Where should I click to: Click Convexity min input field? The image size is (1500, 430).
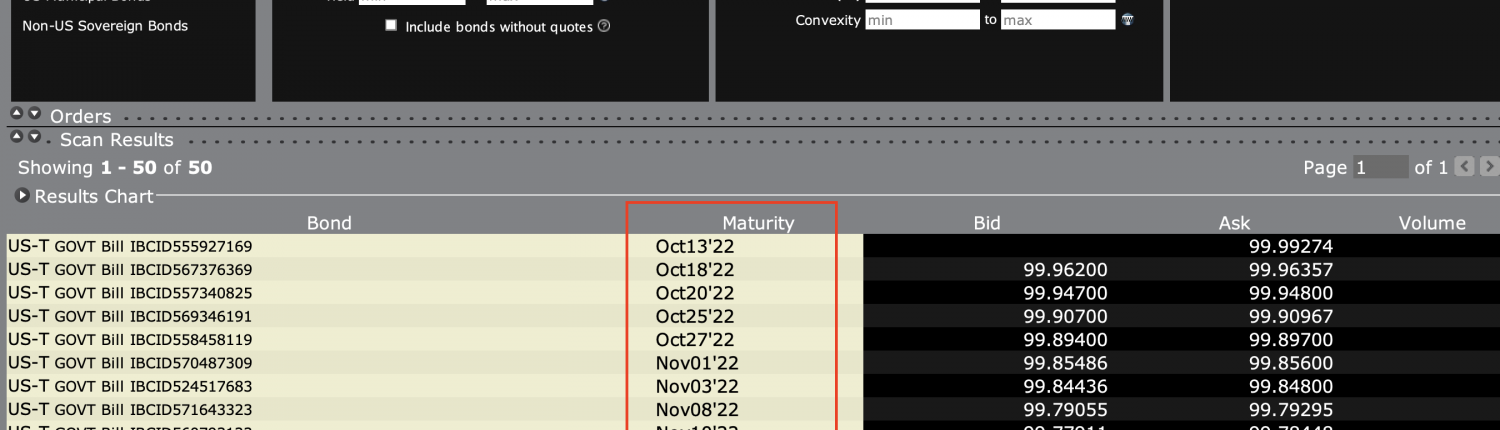[x=922, y=20]
